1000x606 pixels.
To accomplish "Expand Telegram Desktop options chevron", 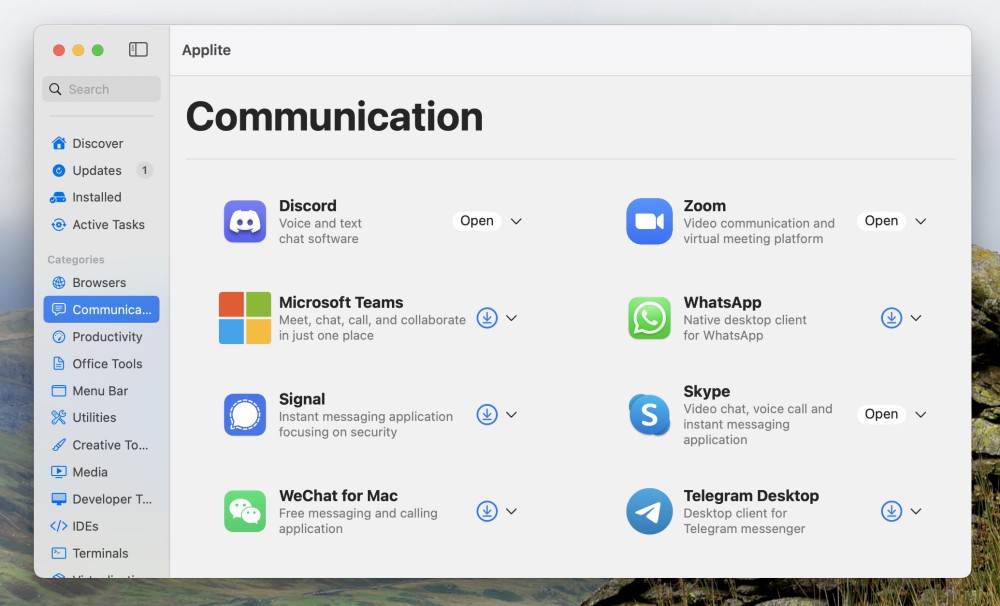I will (x=916, y=511).
